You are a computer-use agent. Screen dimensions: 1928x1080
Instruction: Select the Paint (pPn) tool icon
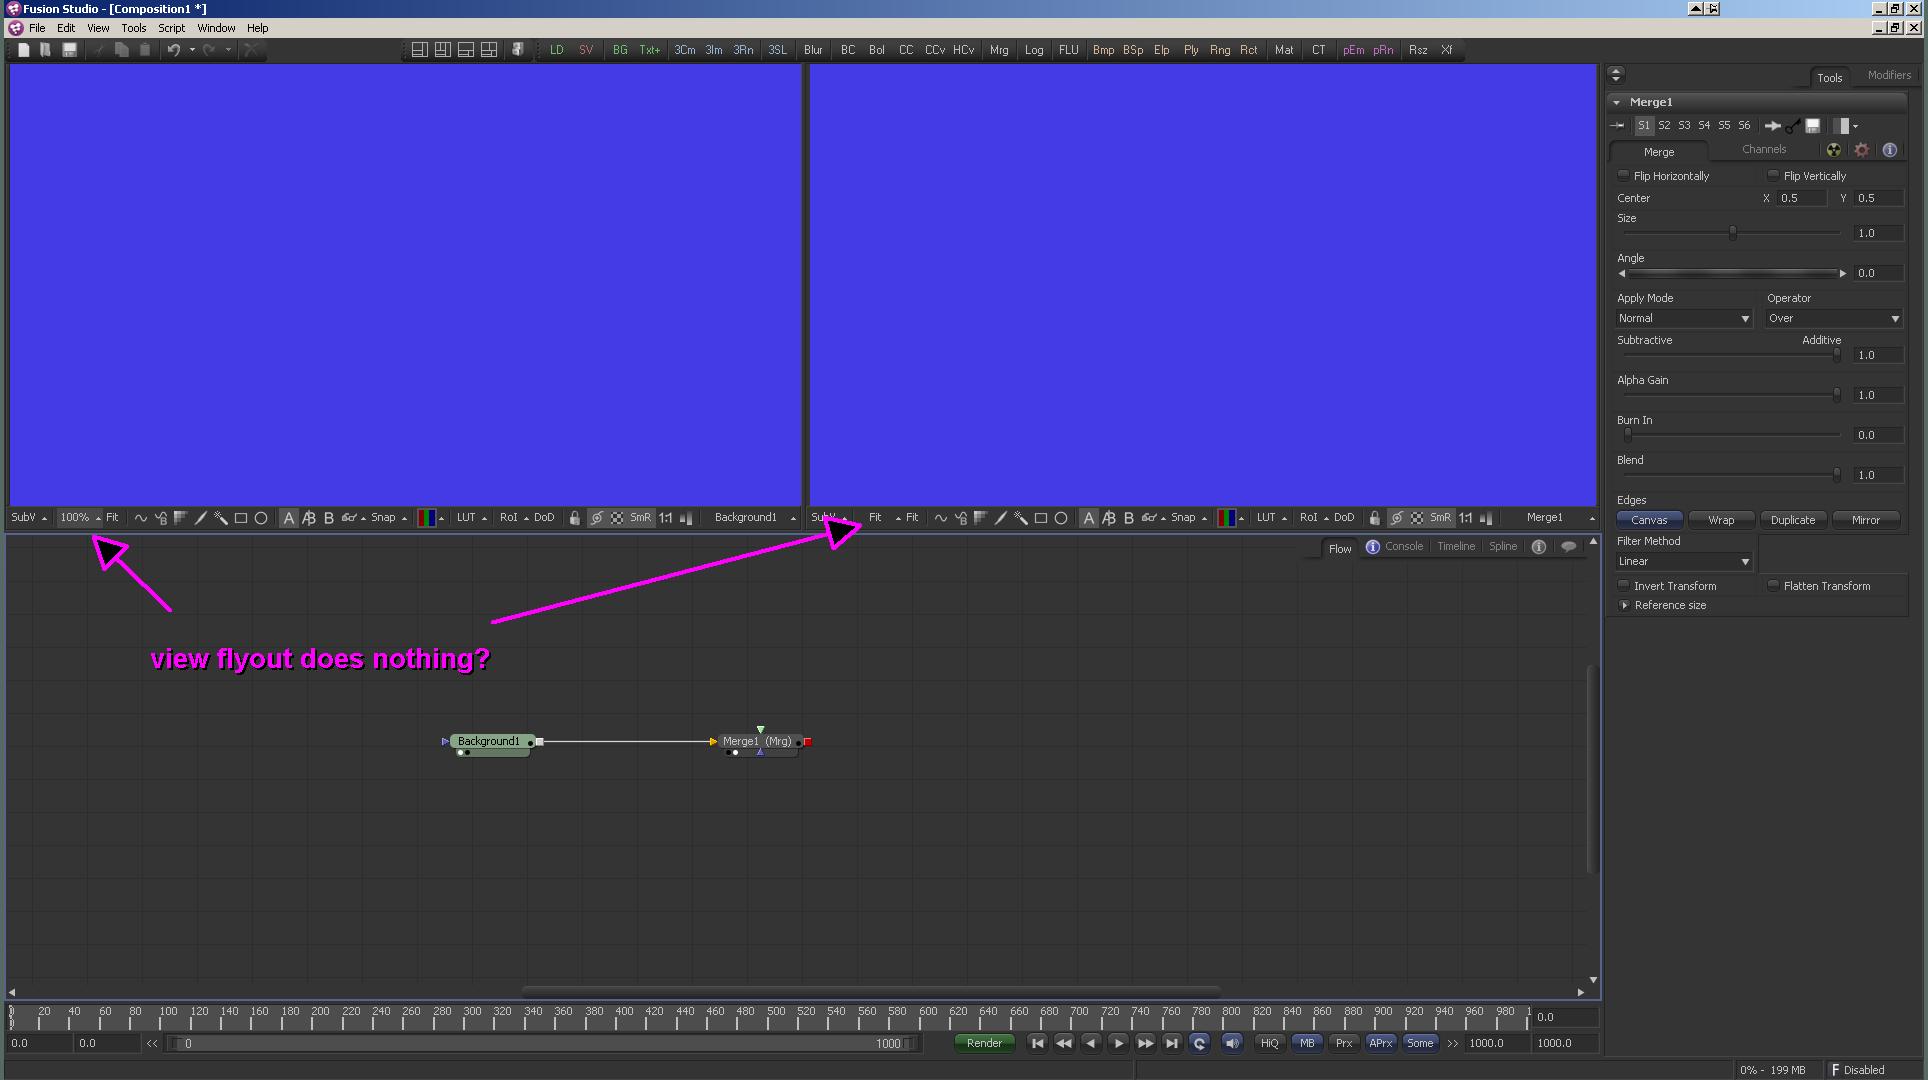pos(1380,50)
